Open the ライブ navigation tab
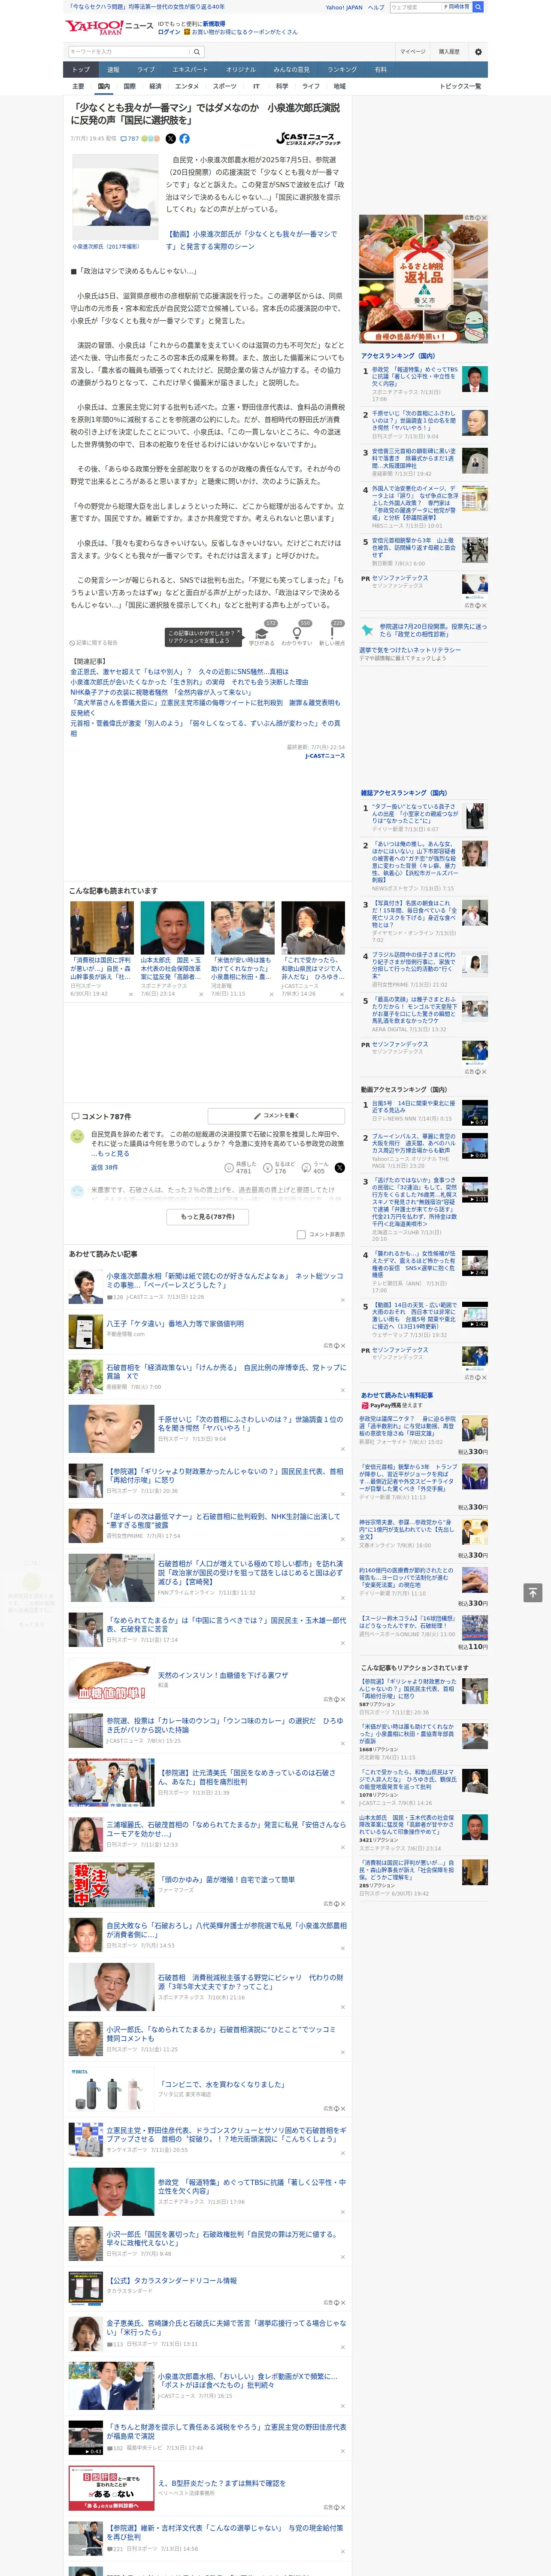Viewport: 551px width, 2576px height. (x=146, y=70)
